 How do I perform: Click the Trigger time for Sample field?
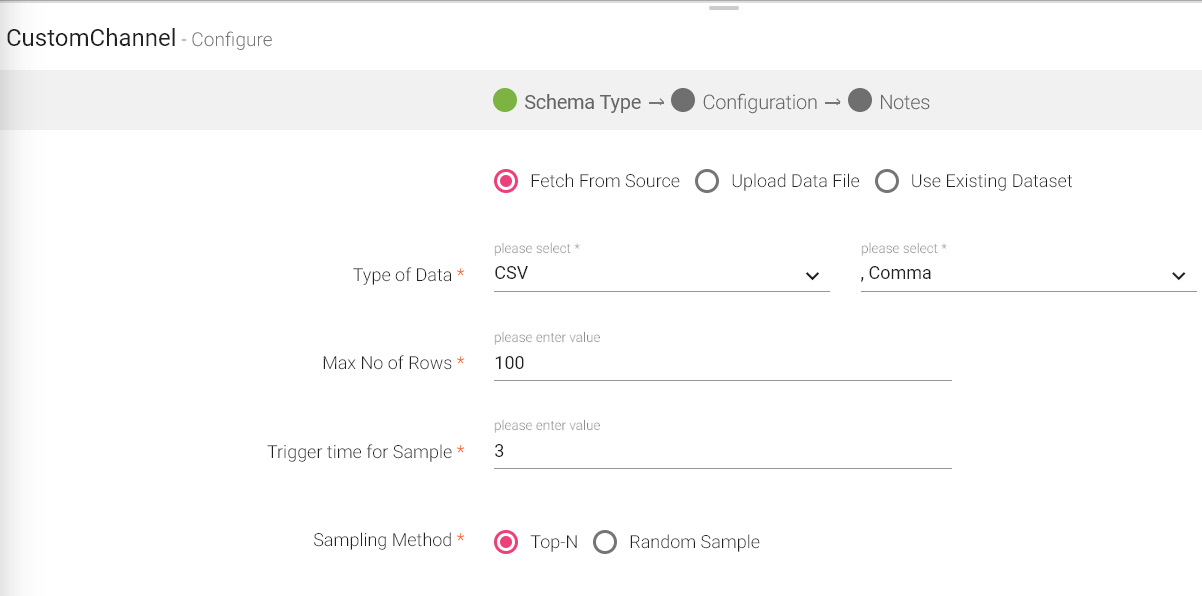722,452
